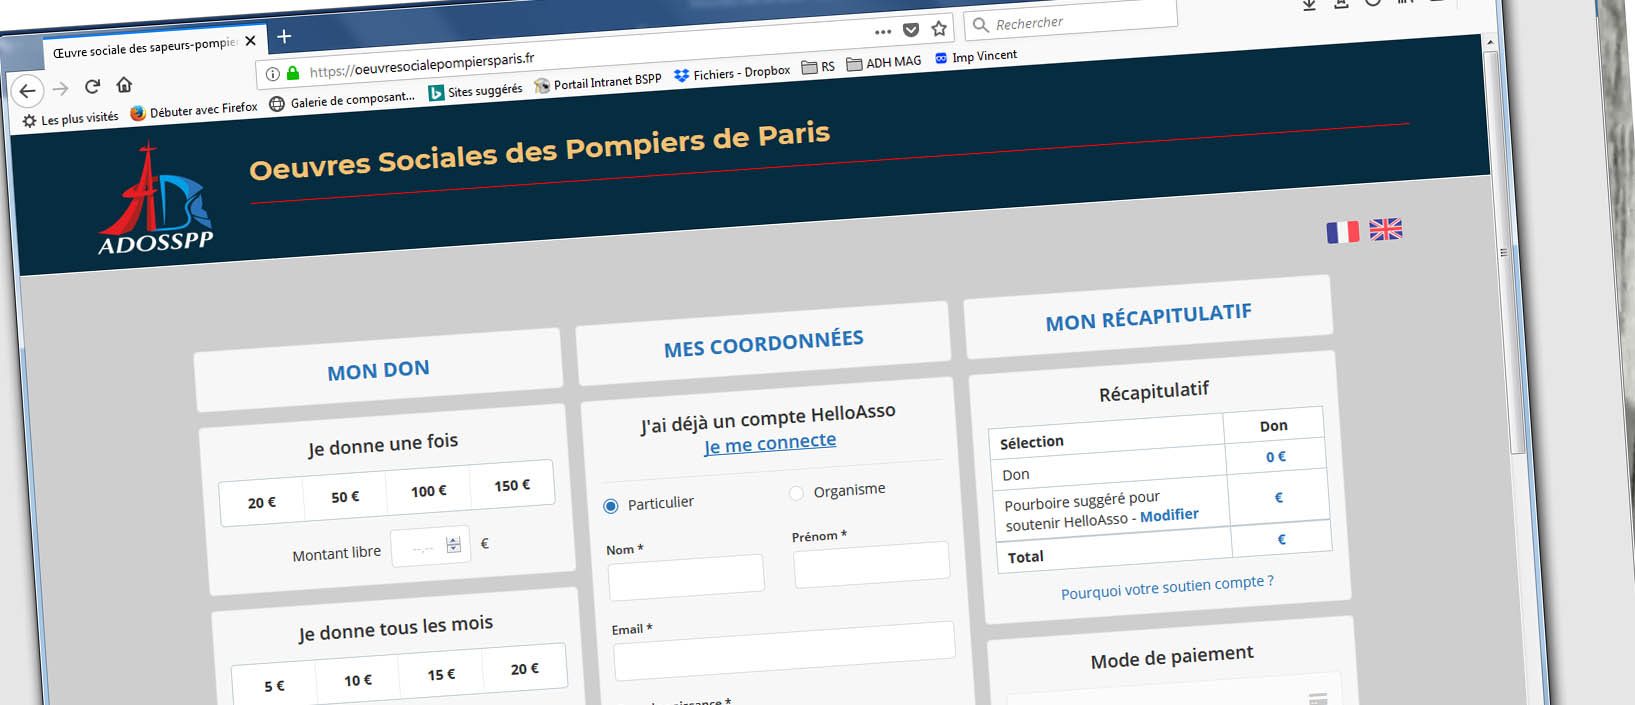This screenshot has height=705, width=1635.
Task: Open the ADH MAG bookmarks folder
Action: coord(884,63)
